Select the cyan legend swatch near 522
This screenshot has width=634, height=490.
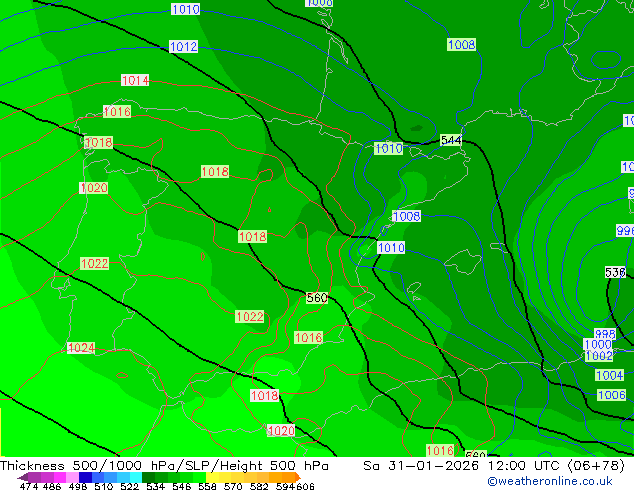(136, 477)
